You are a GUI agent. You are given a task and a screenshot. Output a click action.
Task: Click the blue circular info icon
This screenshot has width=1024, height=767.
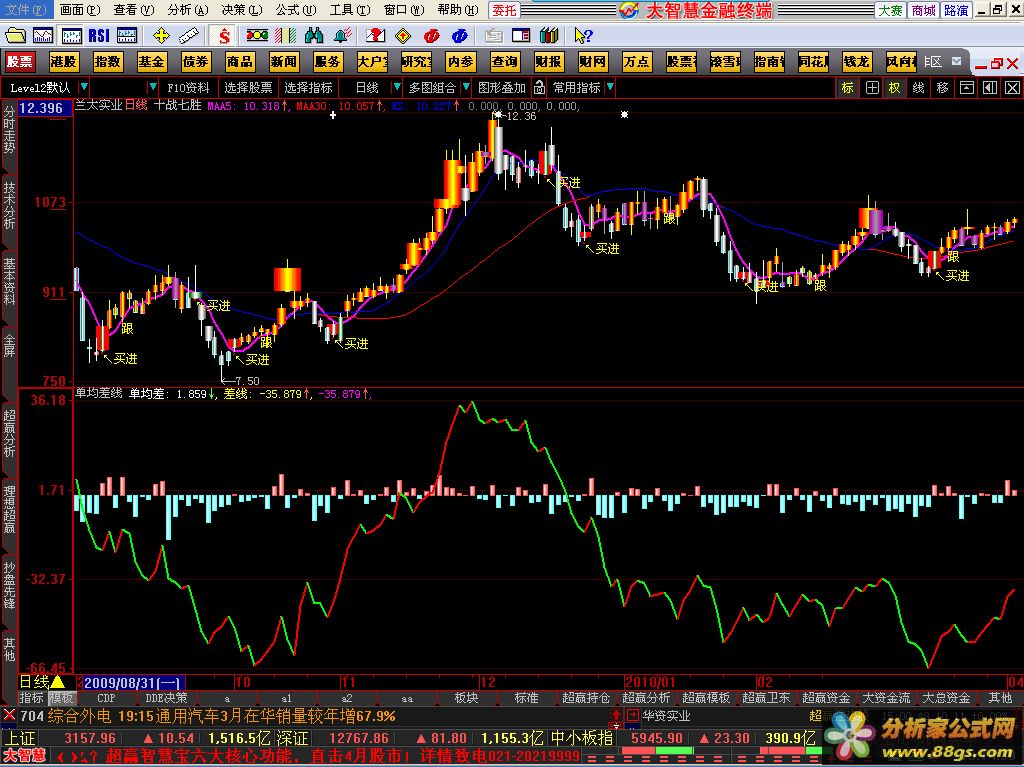[x=460, y=35]
